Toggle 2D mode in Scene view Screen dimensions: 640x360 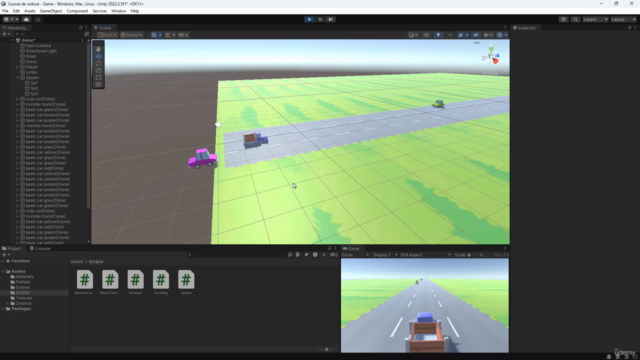pos(426,35)
